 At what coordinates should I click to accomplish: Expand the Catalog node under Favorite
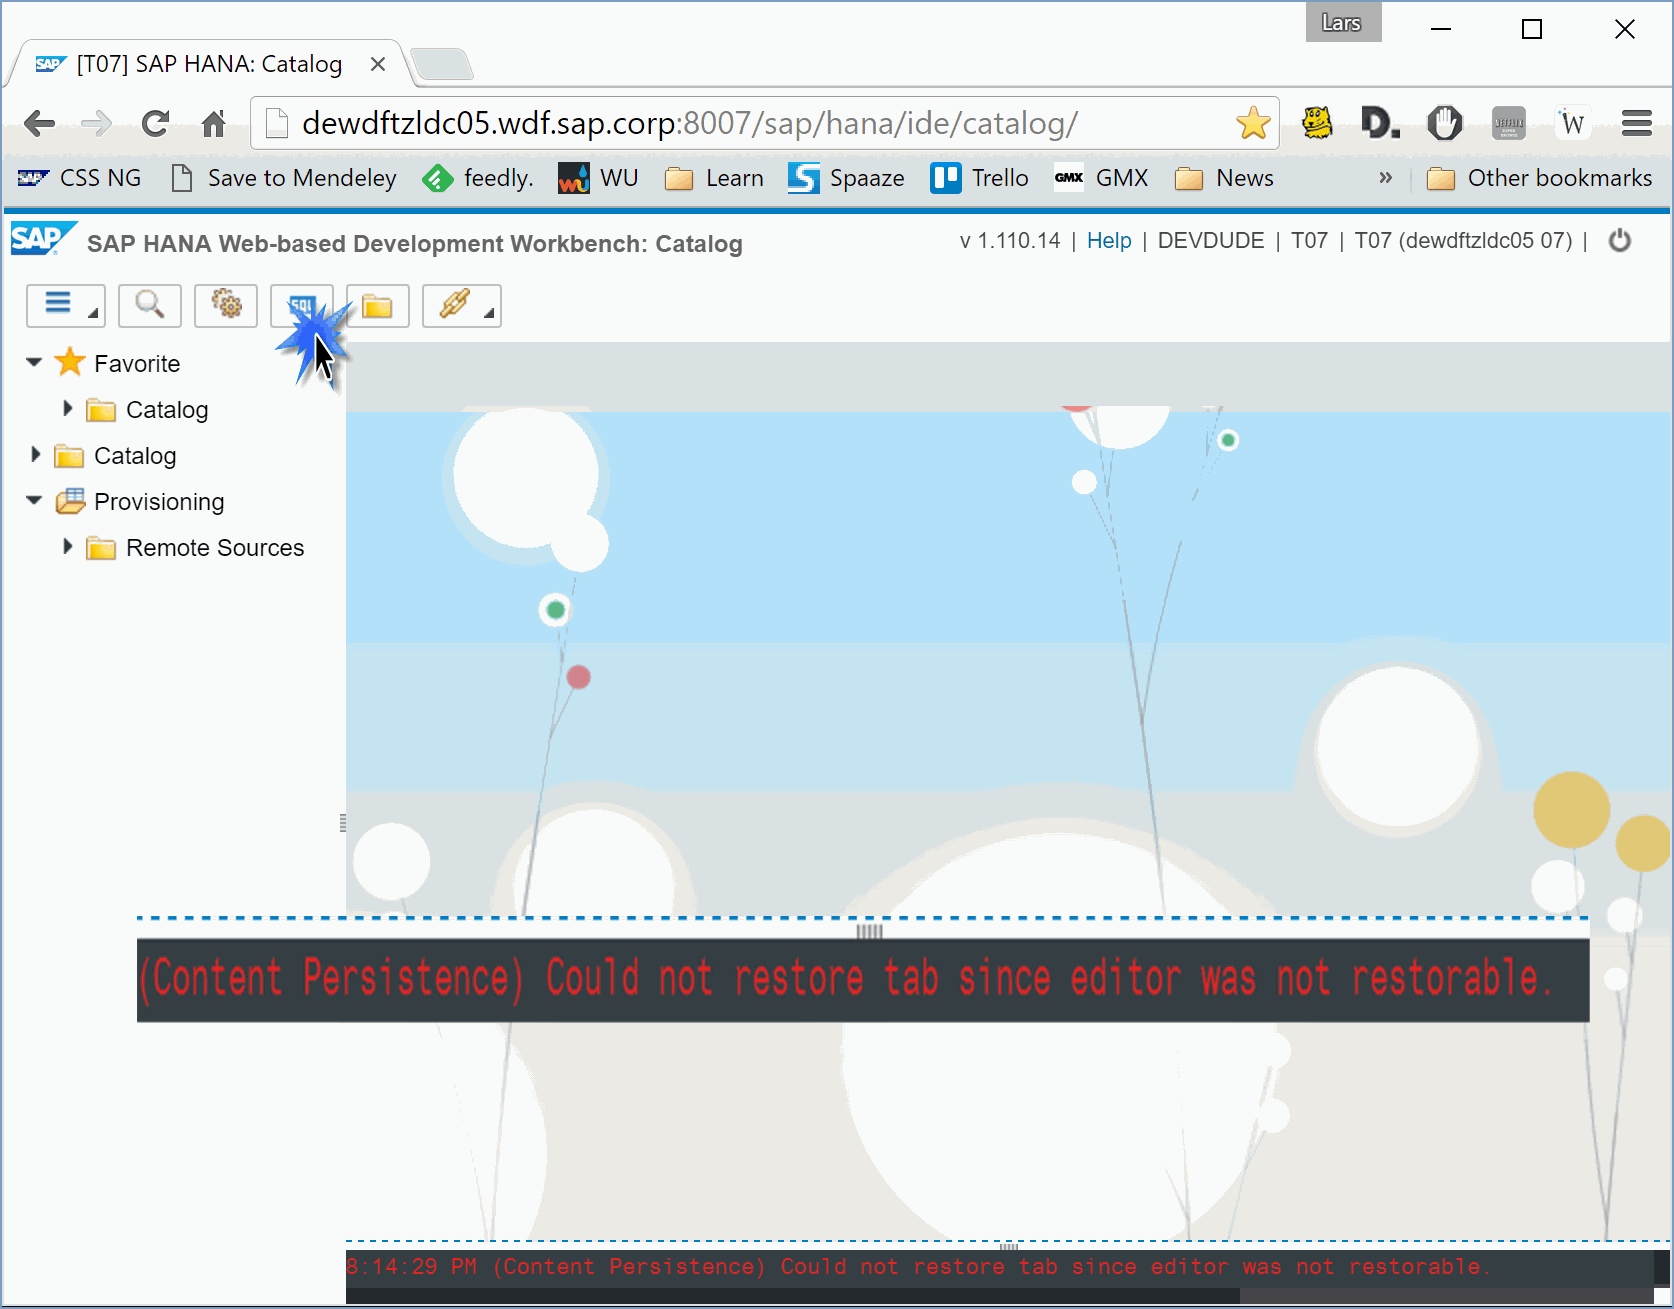67,408
